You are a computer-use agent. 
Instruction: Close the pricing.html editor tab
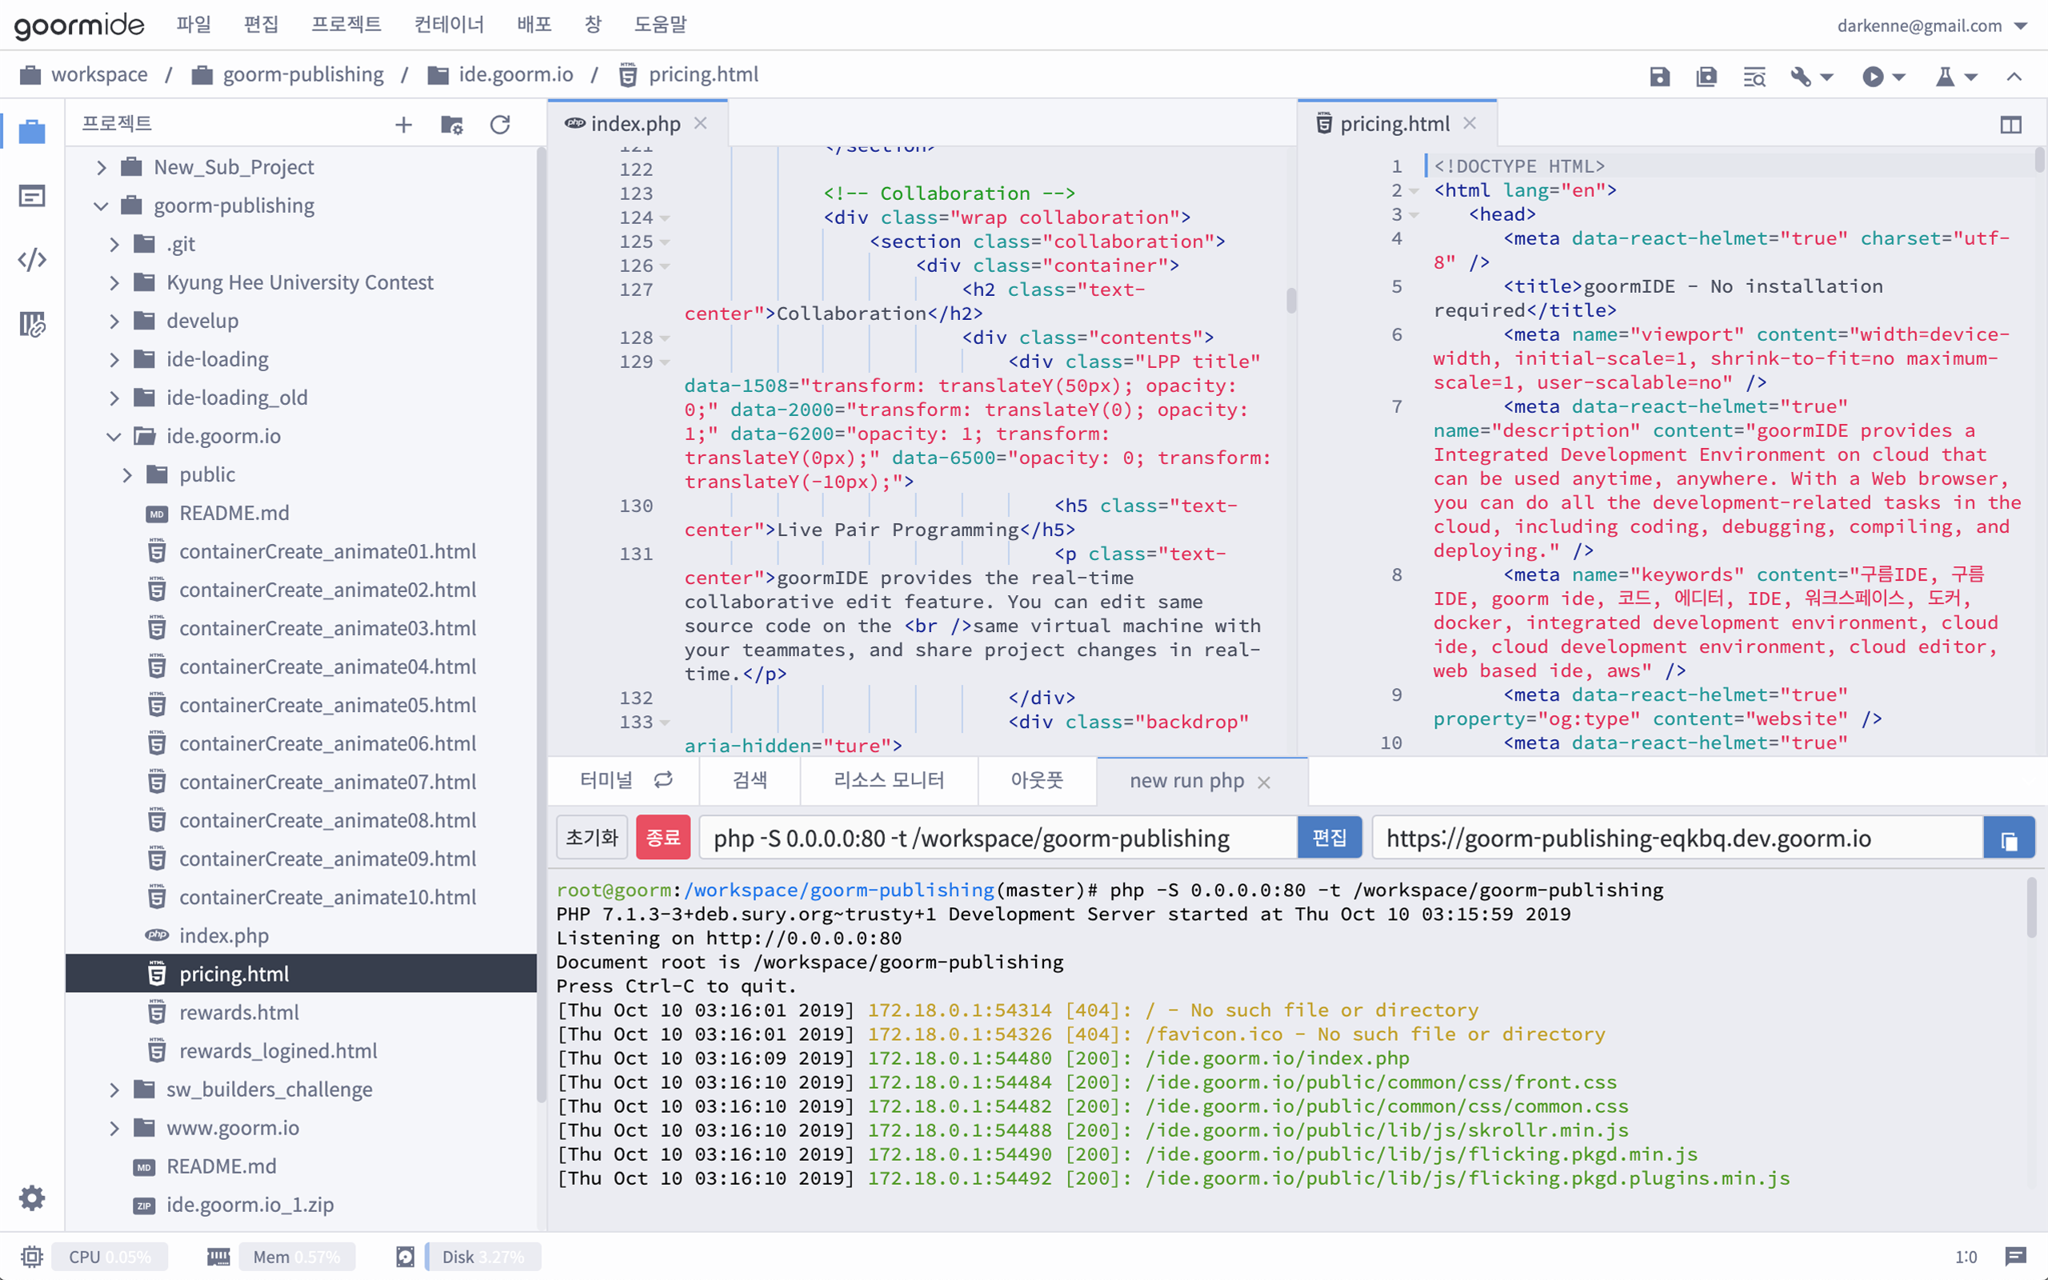[1470, 123]
